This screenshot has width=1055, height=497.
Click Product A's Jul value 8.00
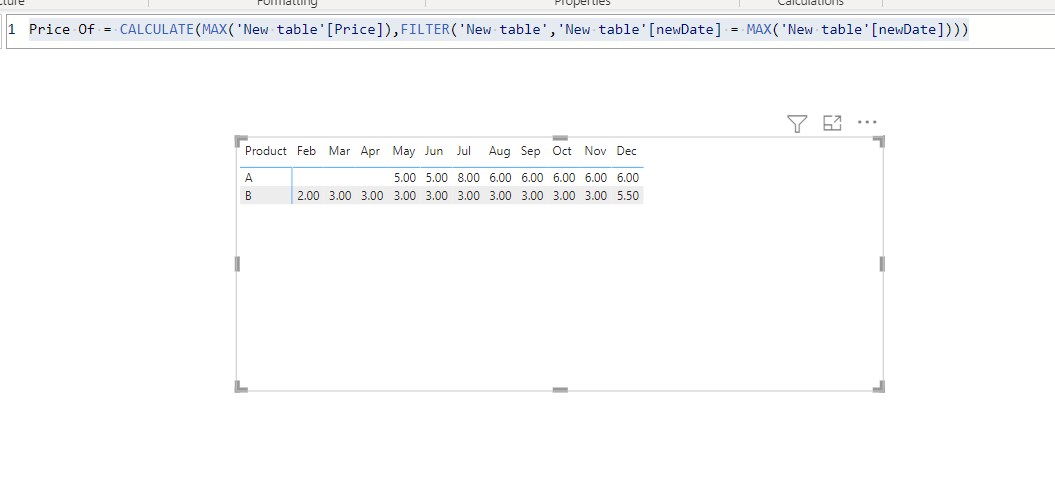tap(468, 178)
